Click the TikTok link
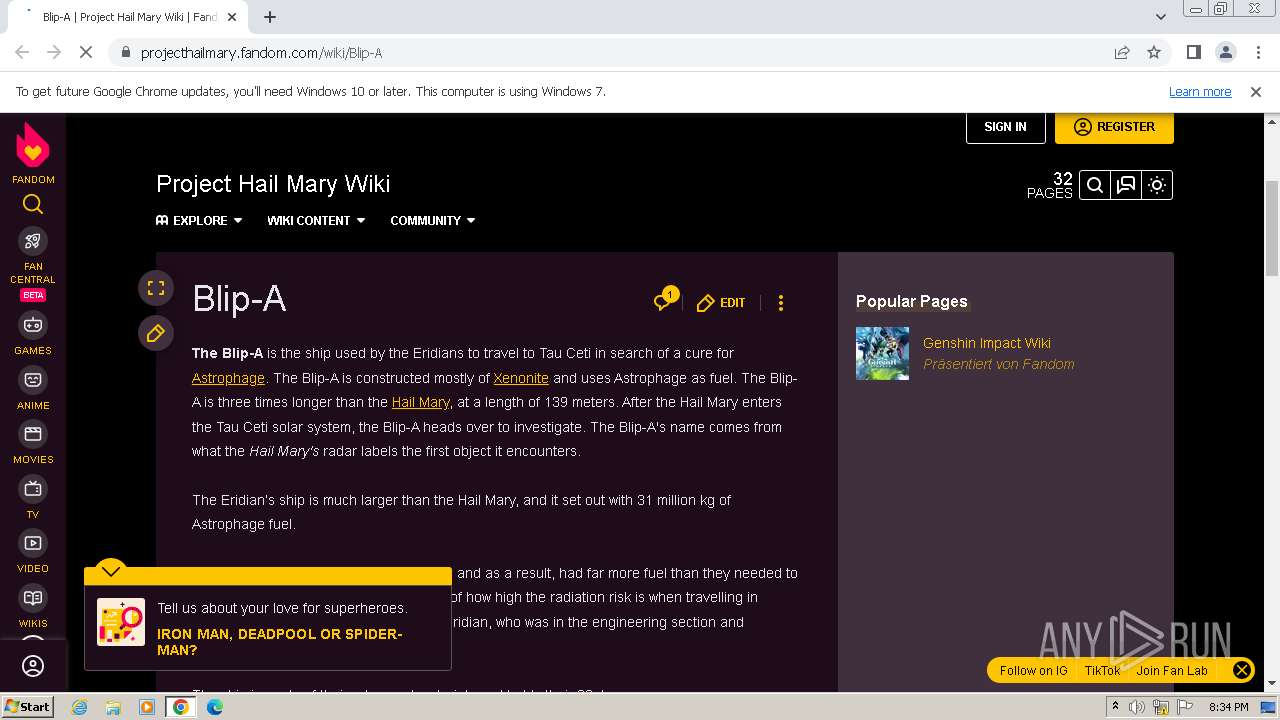The height and width of the screenshot is (720, 1280). coord(1102,671)
